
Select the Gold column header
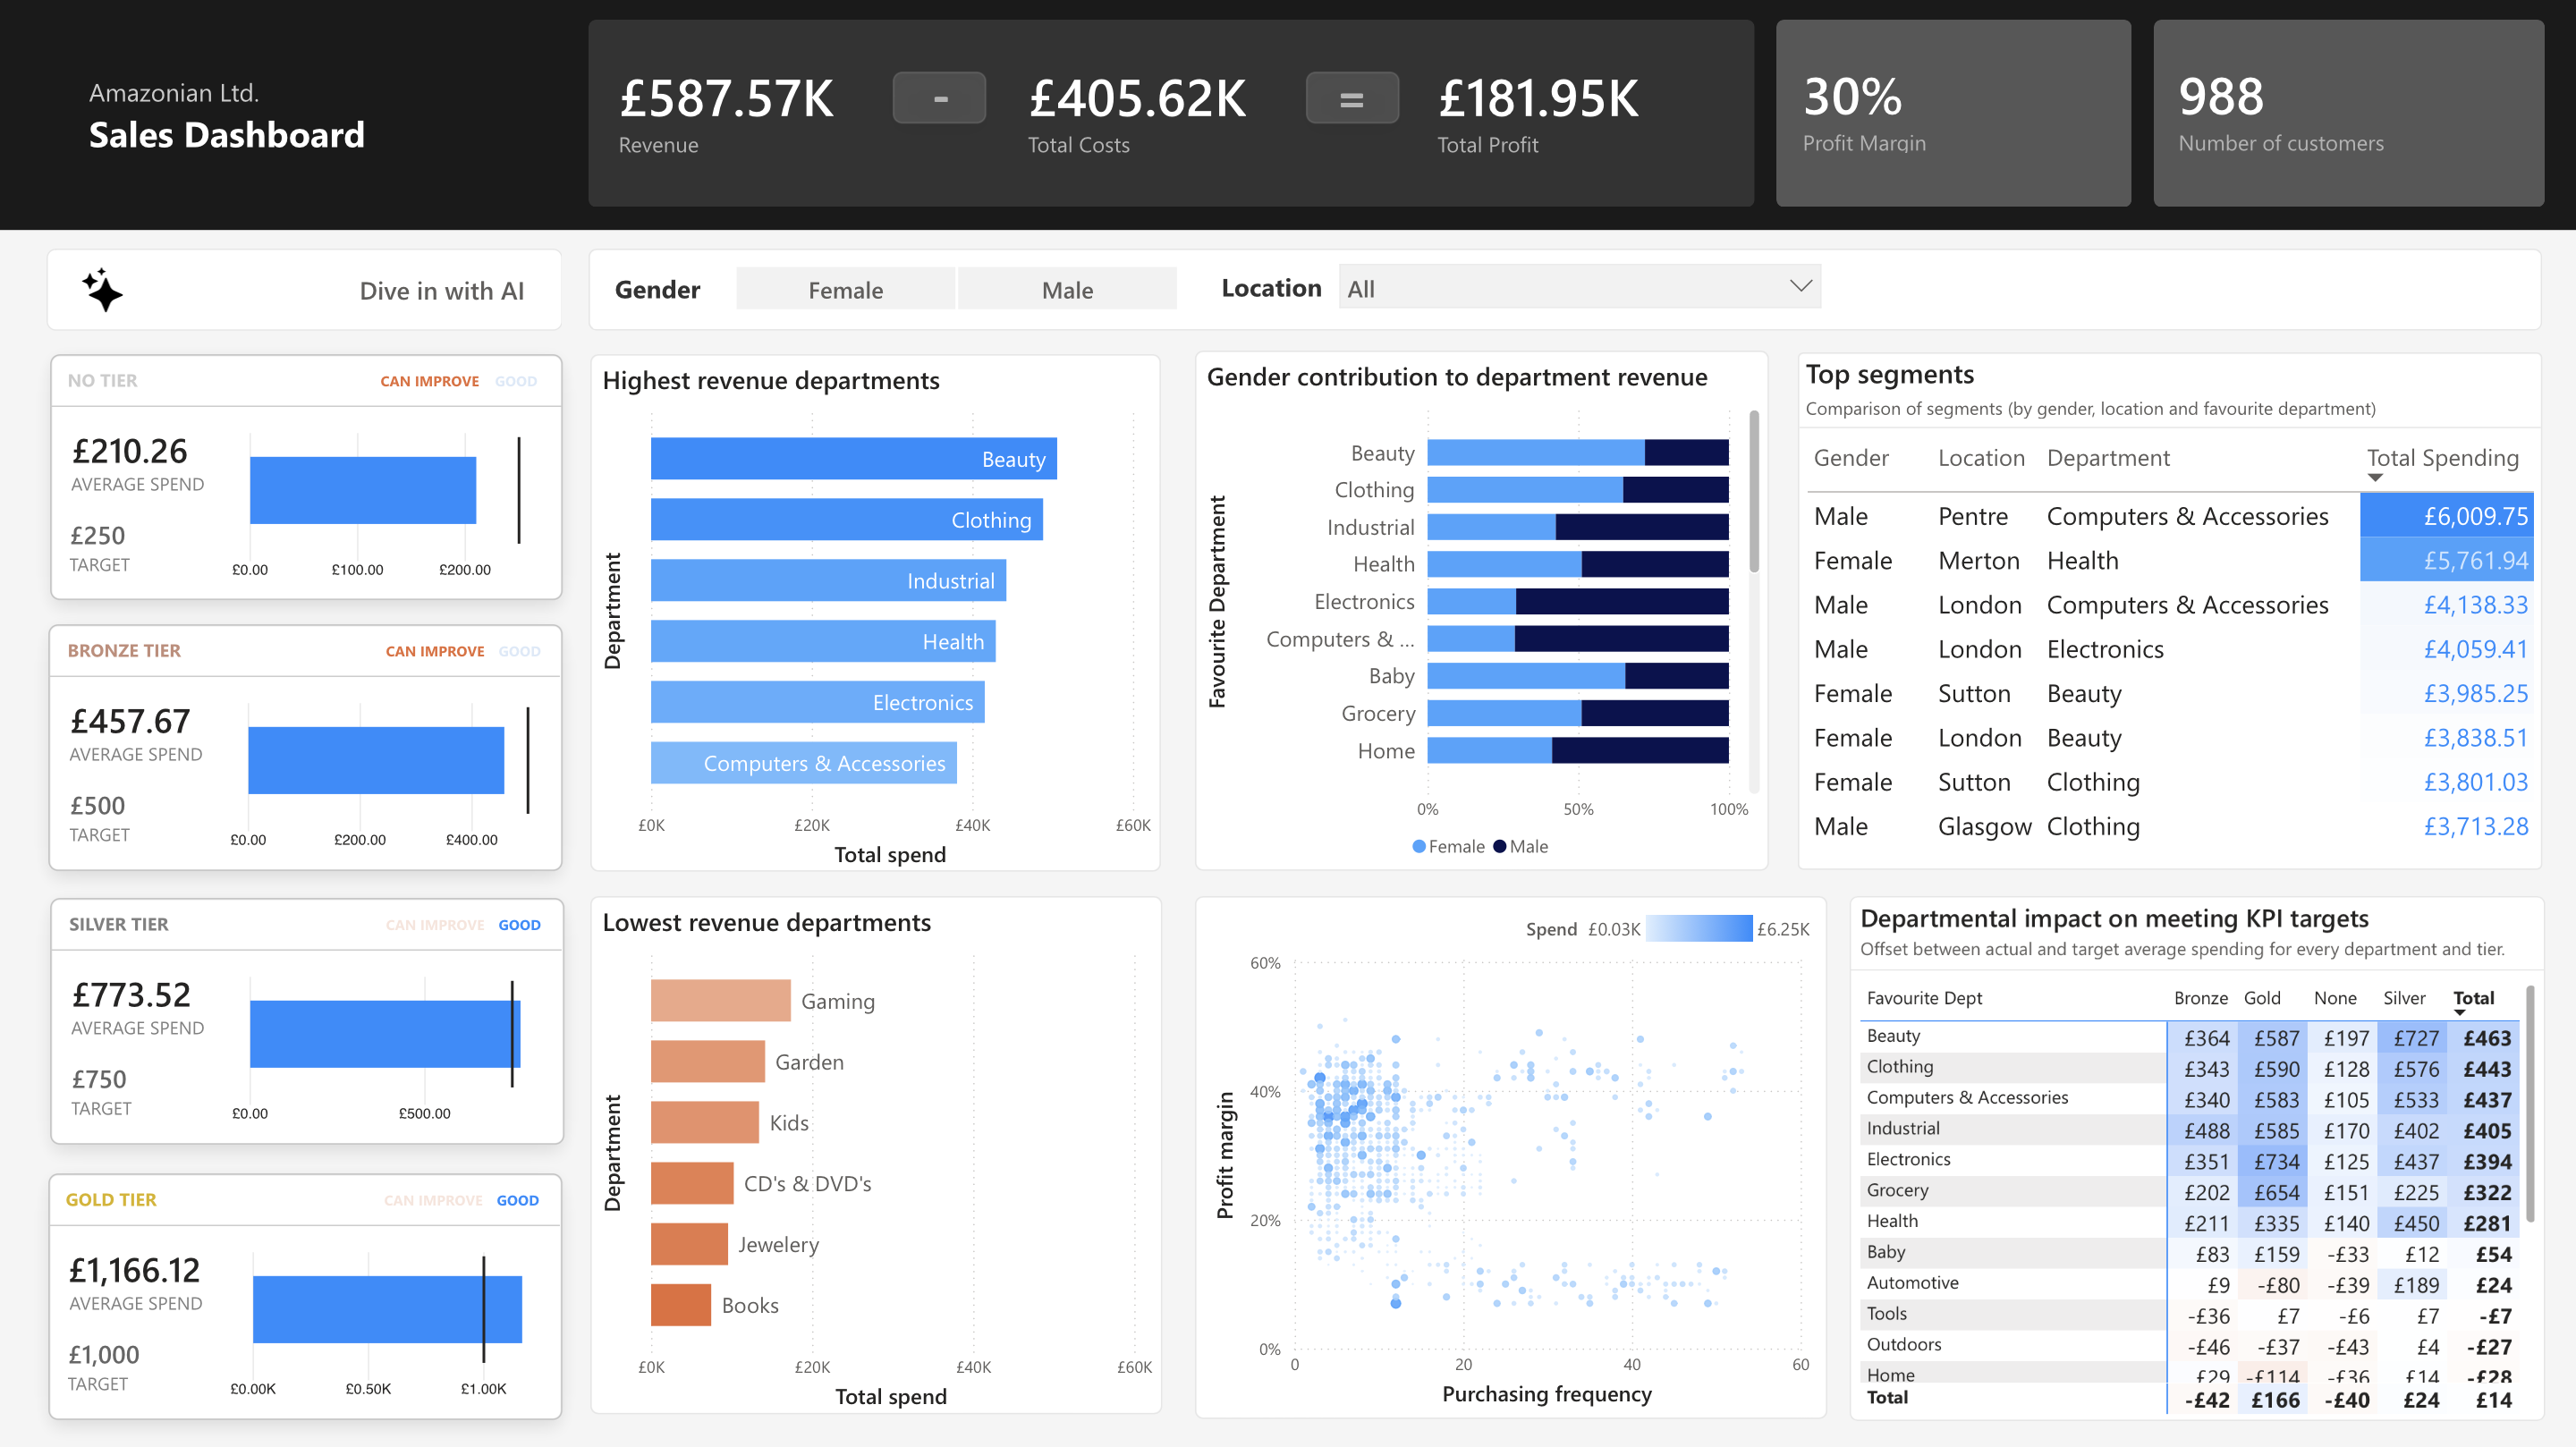[x=2261, y=998]
